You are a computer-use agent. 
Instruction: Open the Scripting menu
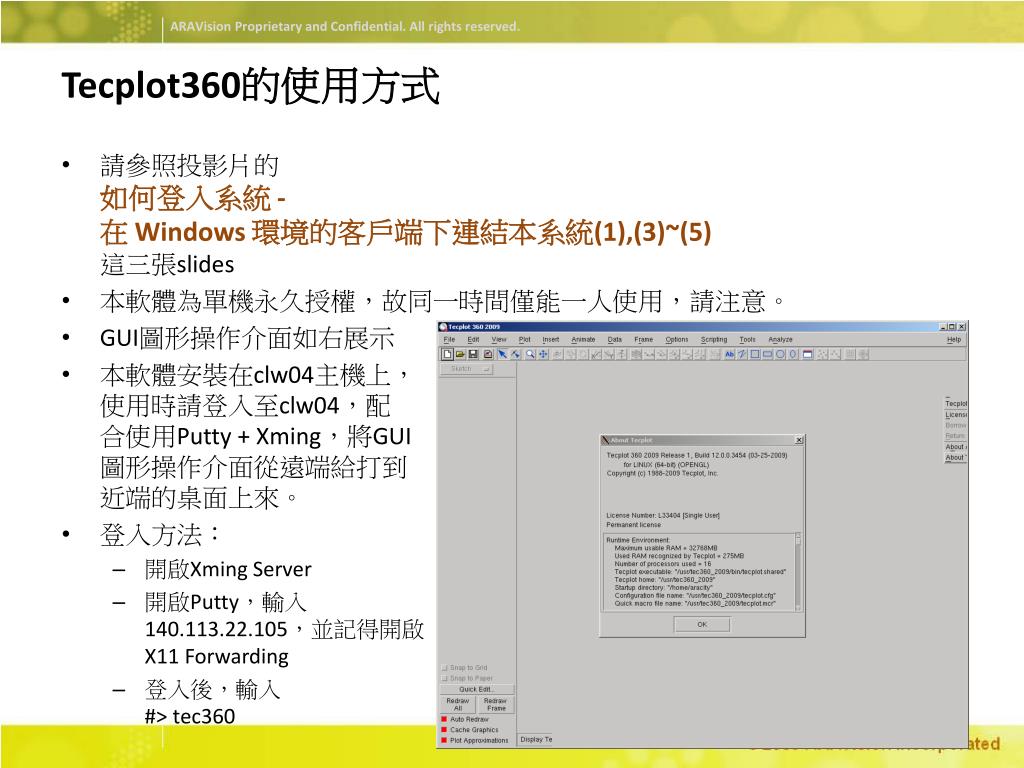tap(714, 340)
